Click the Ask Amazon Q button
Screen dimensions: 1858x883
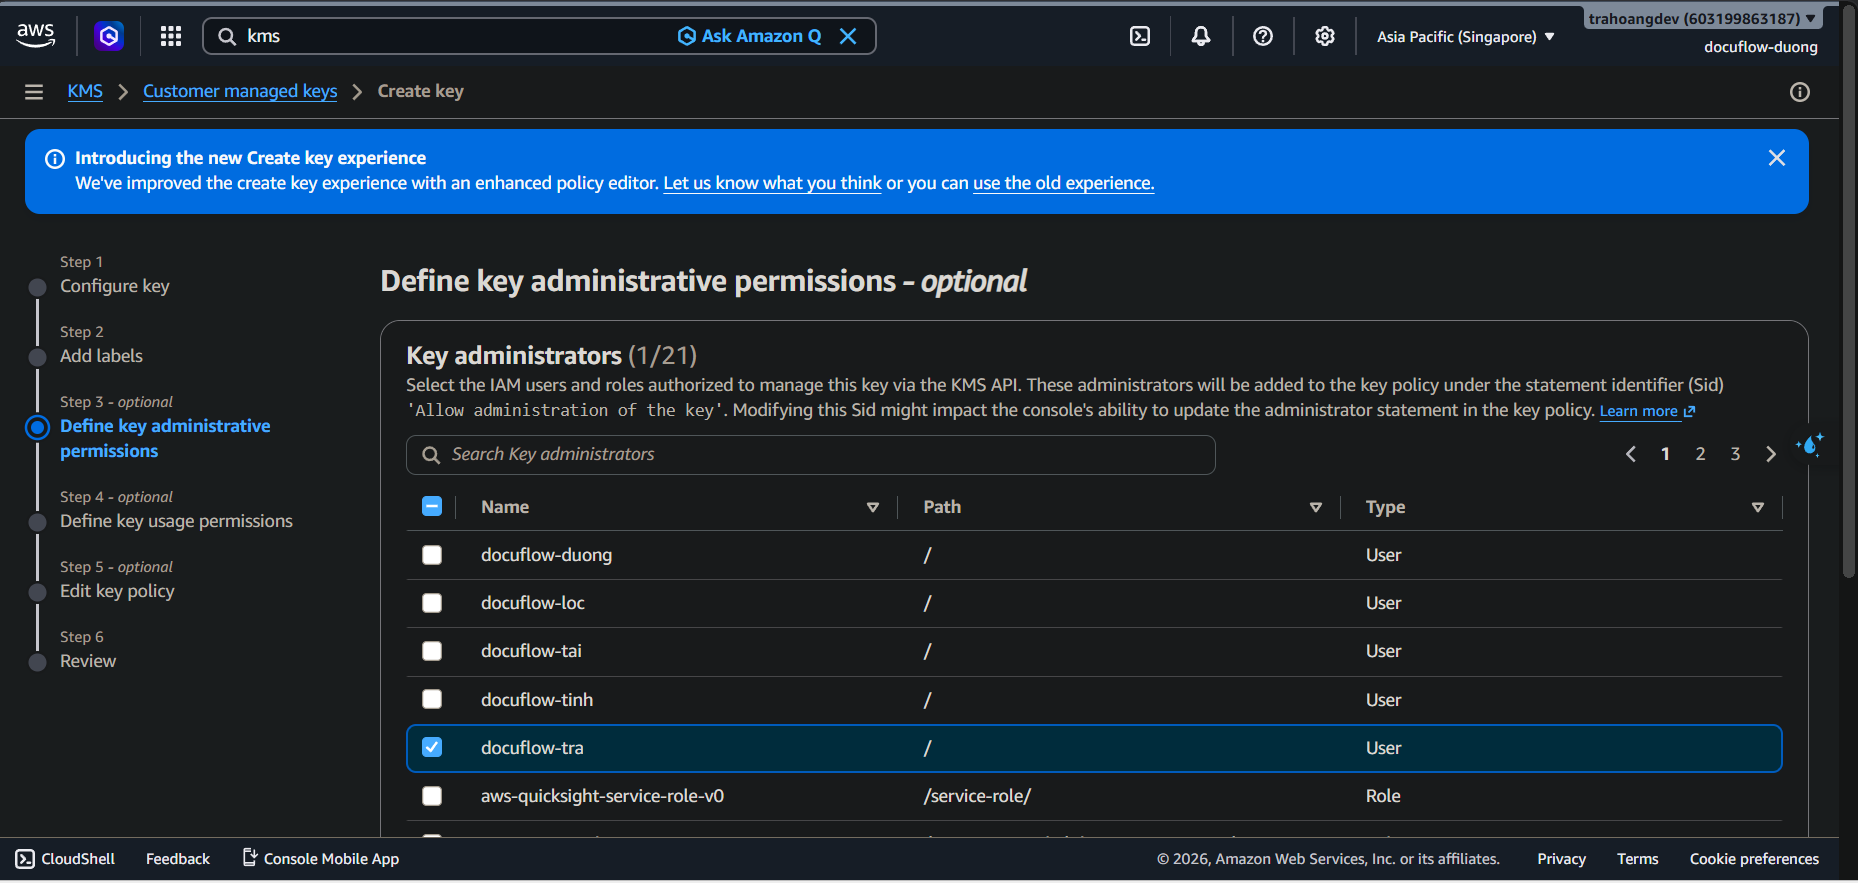749,36
